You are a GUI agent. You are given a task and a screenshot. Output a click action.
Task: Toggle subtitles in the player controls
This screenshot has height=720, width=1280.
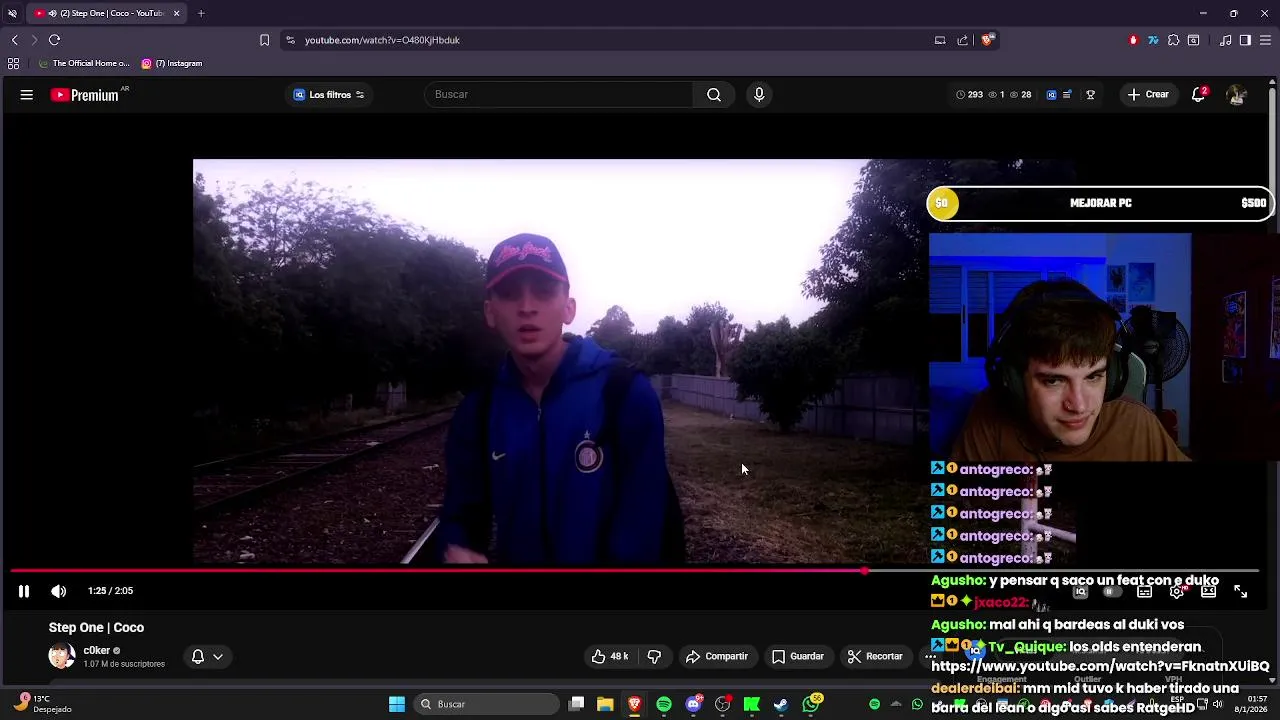tap(1145, 592)
